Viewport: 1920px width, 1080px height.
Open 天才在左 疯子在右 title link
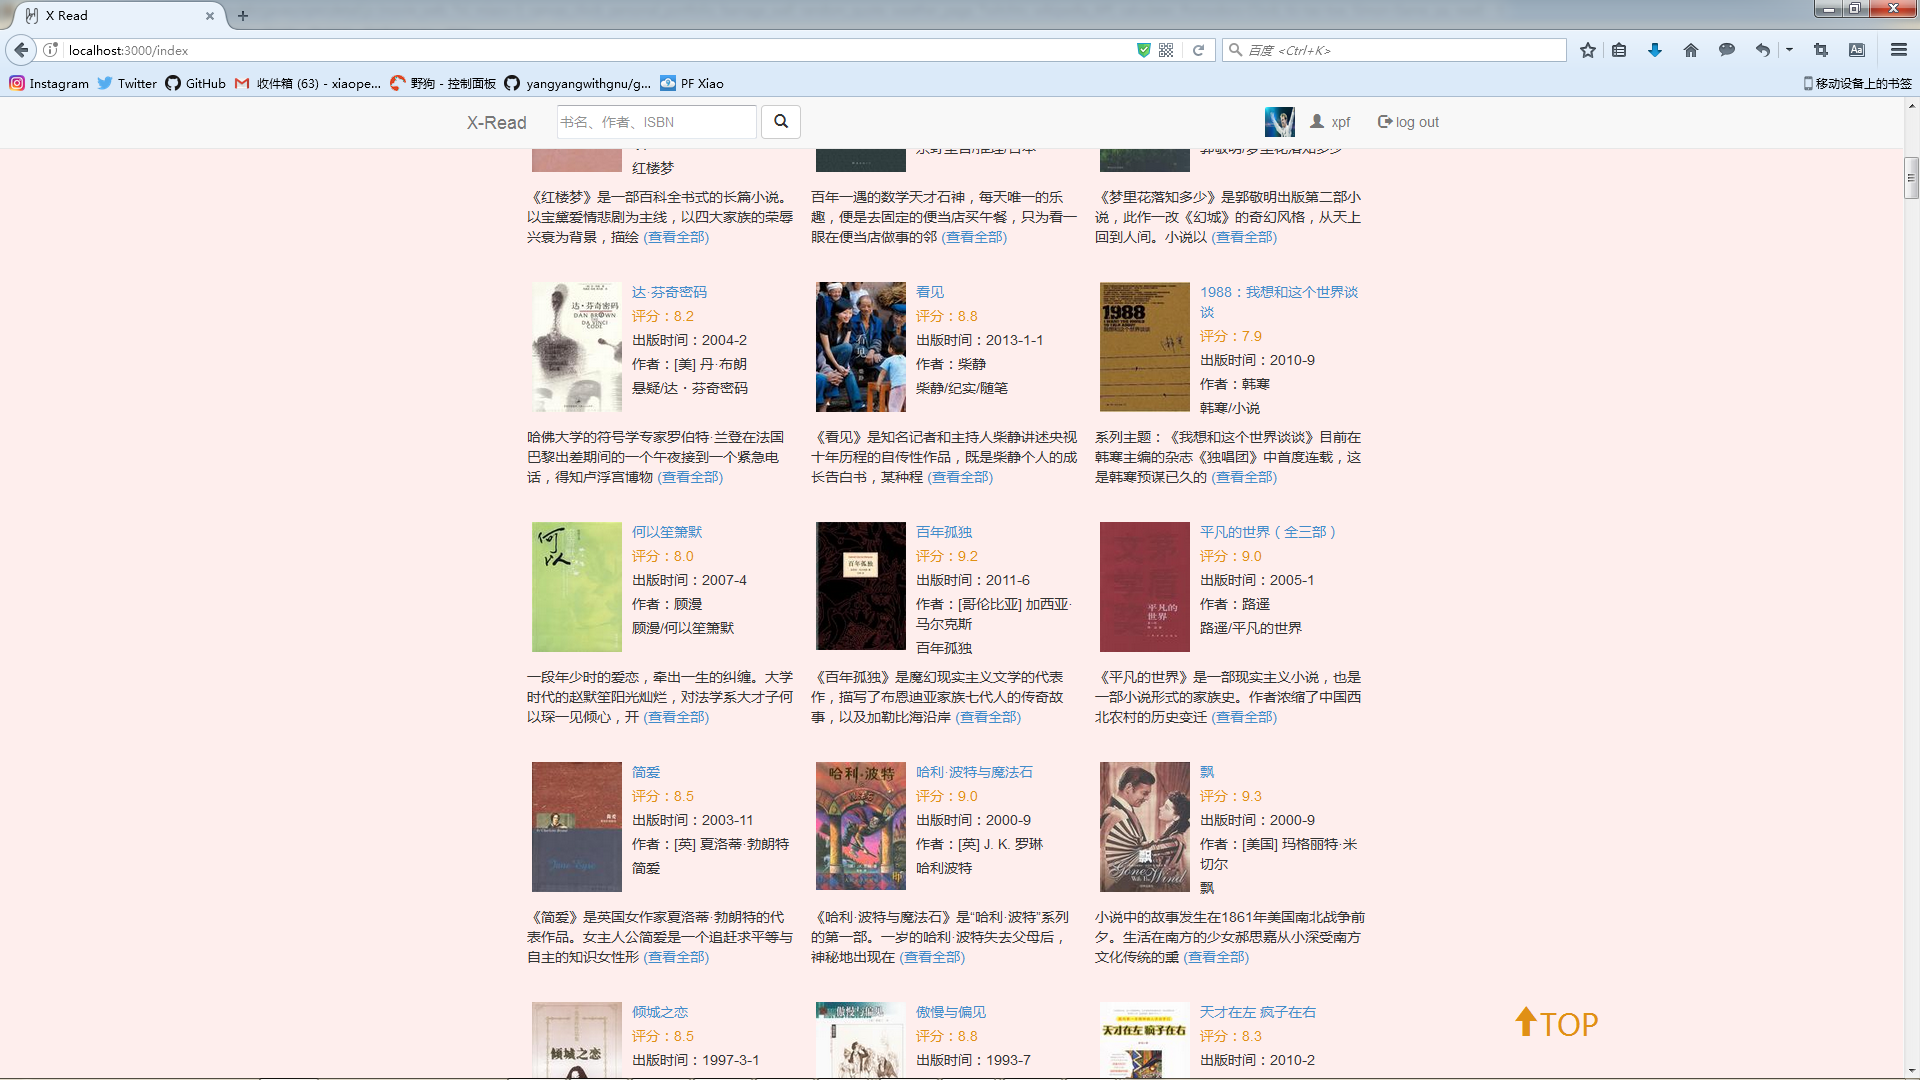[x=1258, y=1012]
